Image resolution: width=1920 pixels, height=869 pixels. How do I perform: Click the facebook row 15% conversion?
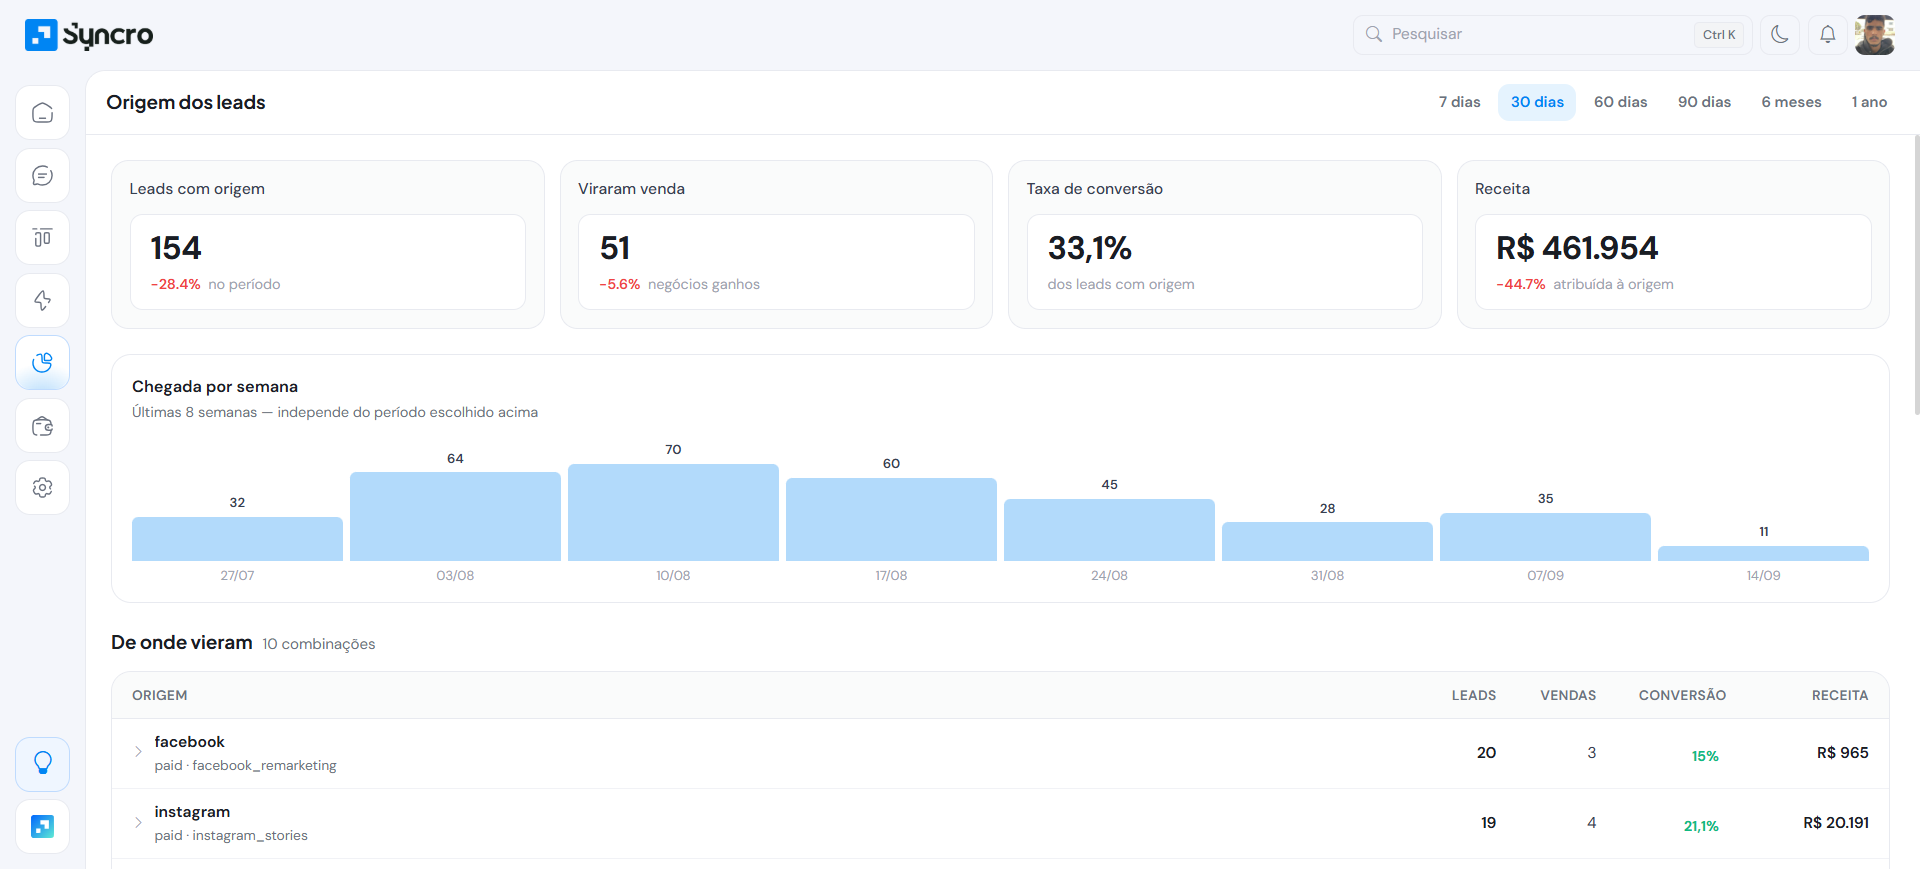(x=1705, y=756)
